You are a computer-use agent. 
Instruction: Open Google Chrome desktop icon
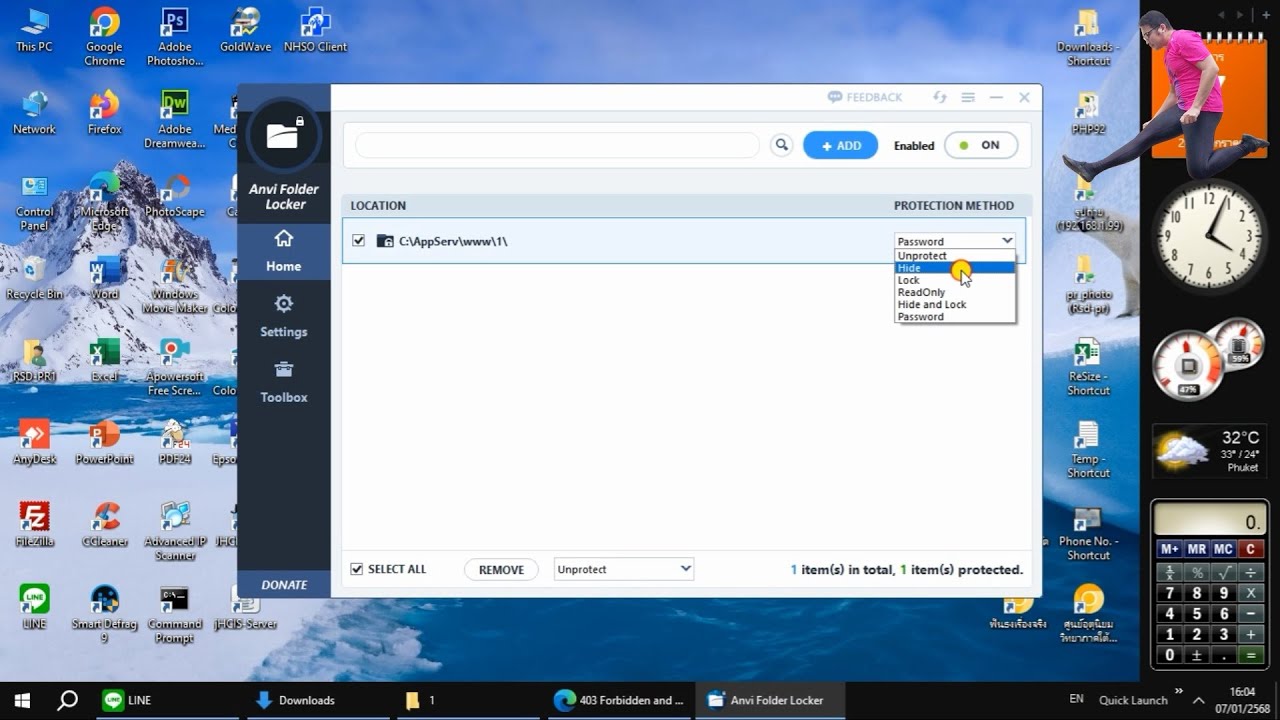point(104,37)
